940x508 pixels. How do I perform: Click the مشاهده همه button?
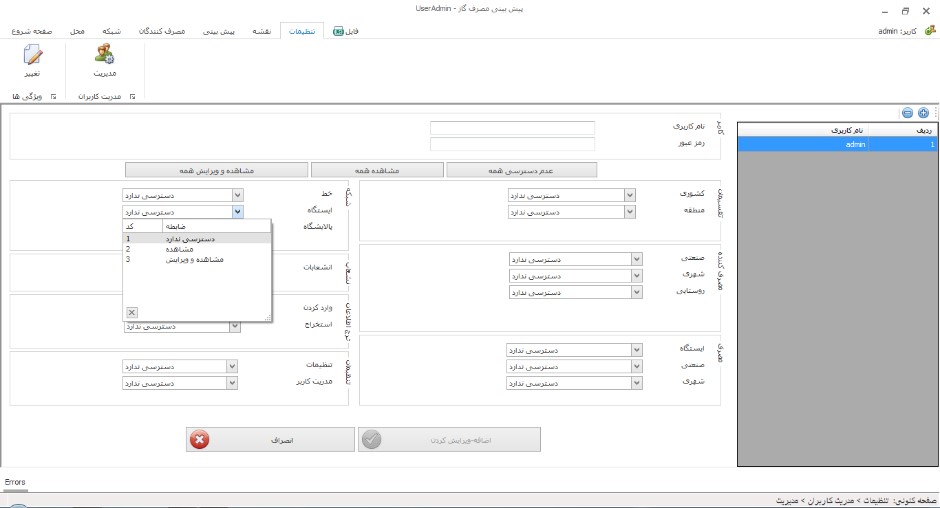pos(377,170)
